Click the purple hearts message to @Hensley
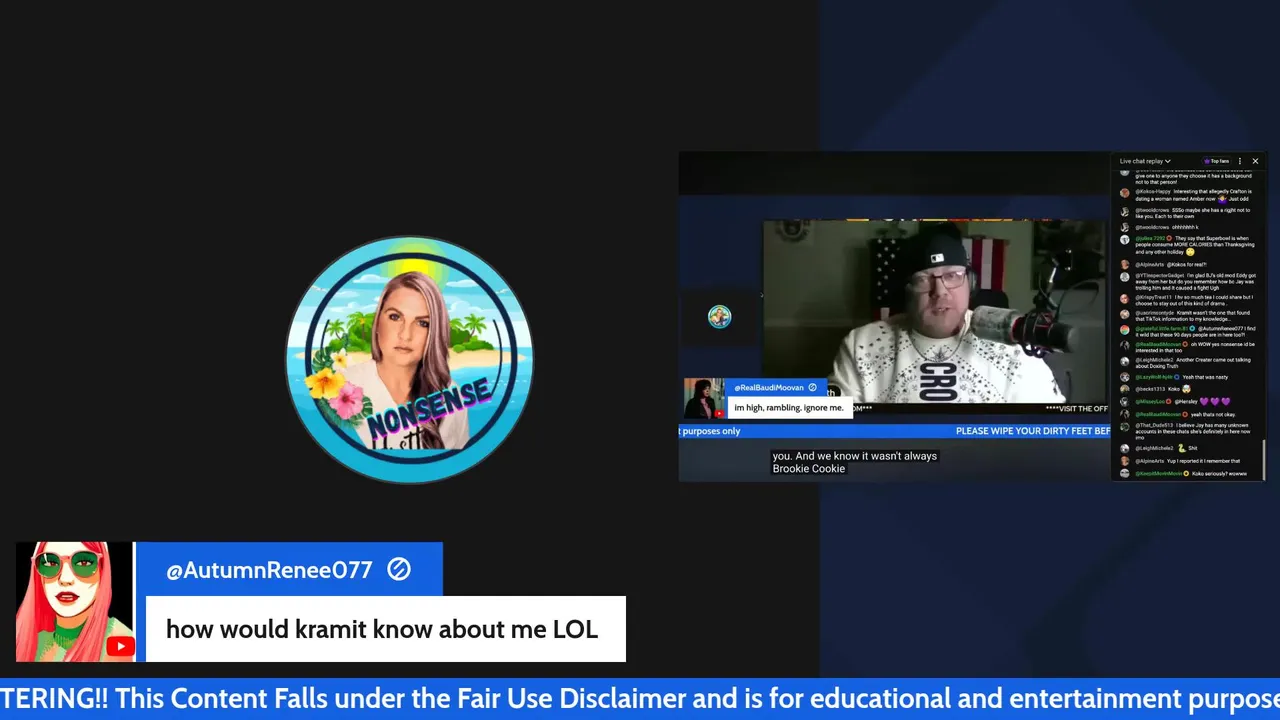Viewport: 1280px width, 720px height. pos(1183,401)
